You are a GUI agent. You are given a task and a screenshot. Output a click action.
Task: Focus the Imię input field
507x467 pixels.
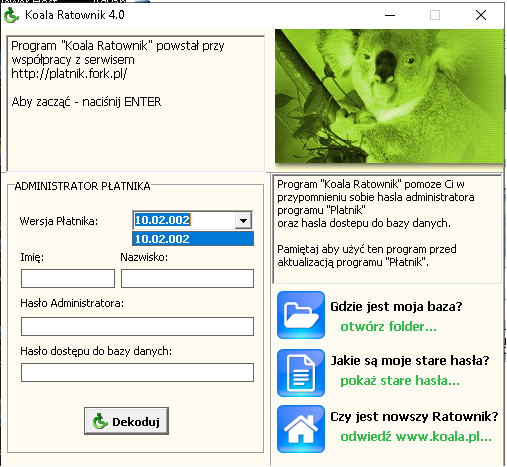point(68,279)
